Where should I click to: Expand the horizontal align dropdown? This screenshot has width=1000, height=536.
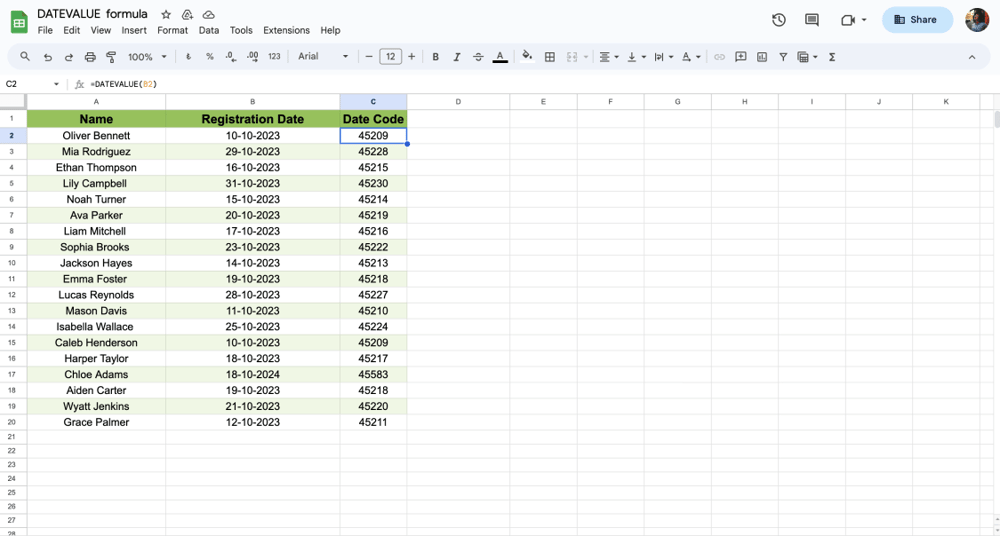608,57
